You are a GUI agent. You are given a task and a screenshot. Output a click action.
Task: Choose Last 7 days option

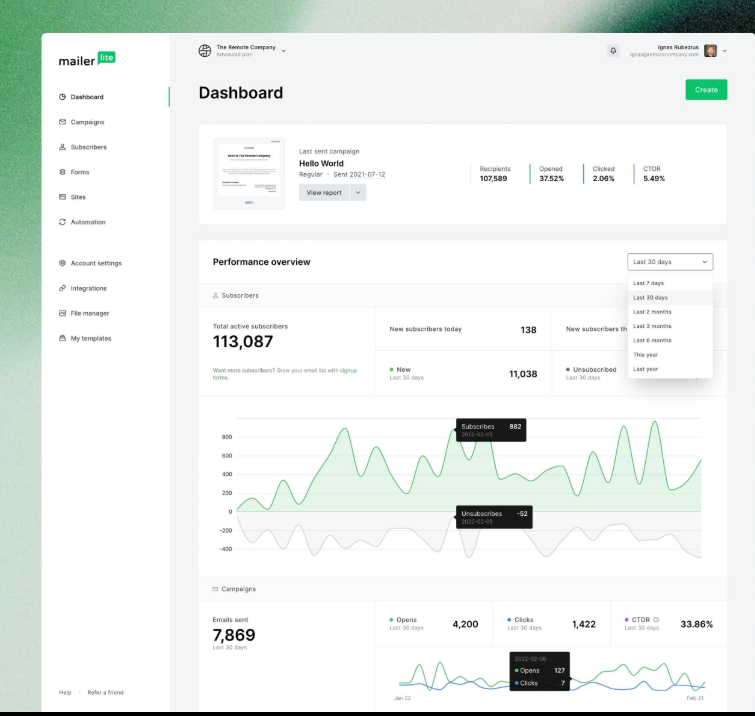pos(648,283)
